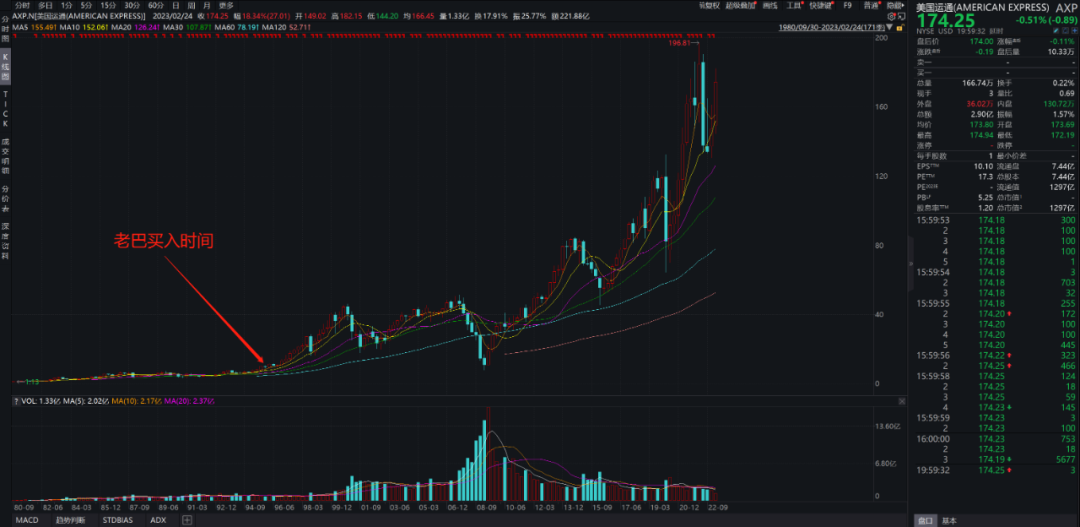This screenshot has width=1080, height=527.
Task: Pop out chart window icon
Action: point(902,16)
